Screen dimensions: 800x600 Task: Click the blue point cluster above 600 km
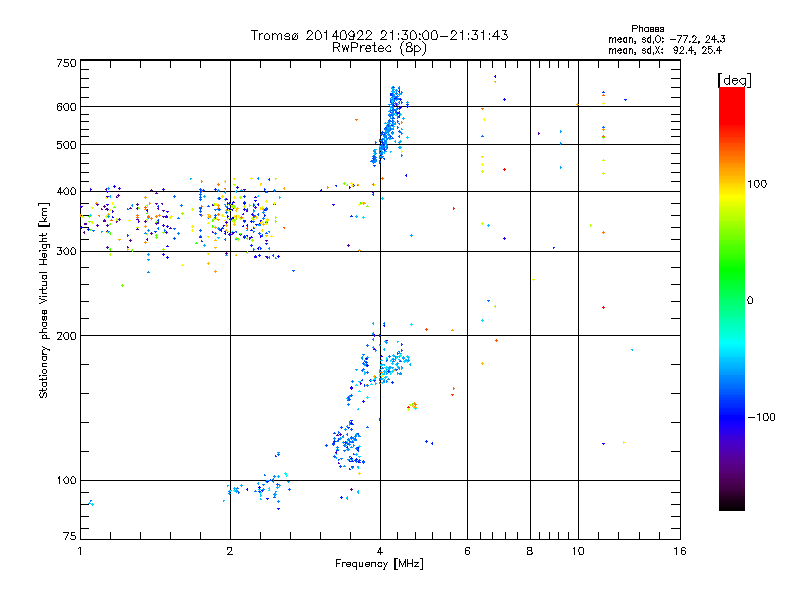click(396, 96)
